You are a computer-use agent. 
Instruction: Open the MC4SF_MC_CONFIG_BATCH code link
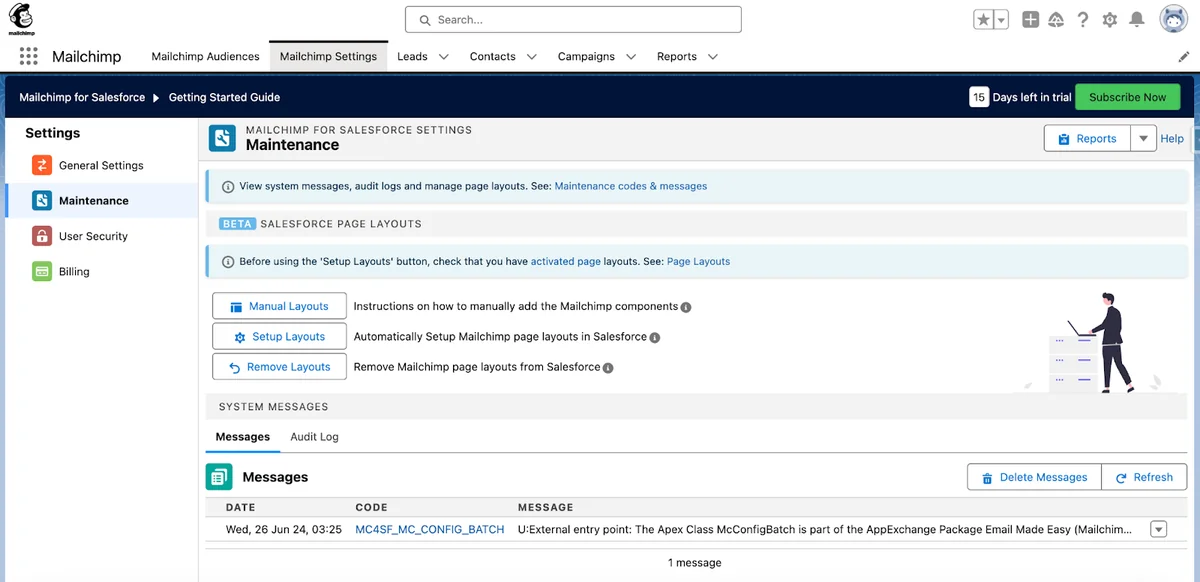pyautogui.click(x=430, y=529)
